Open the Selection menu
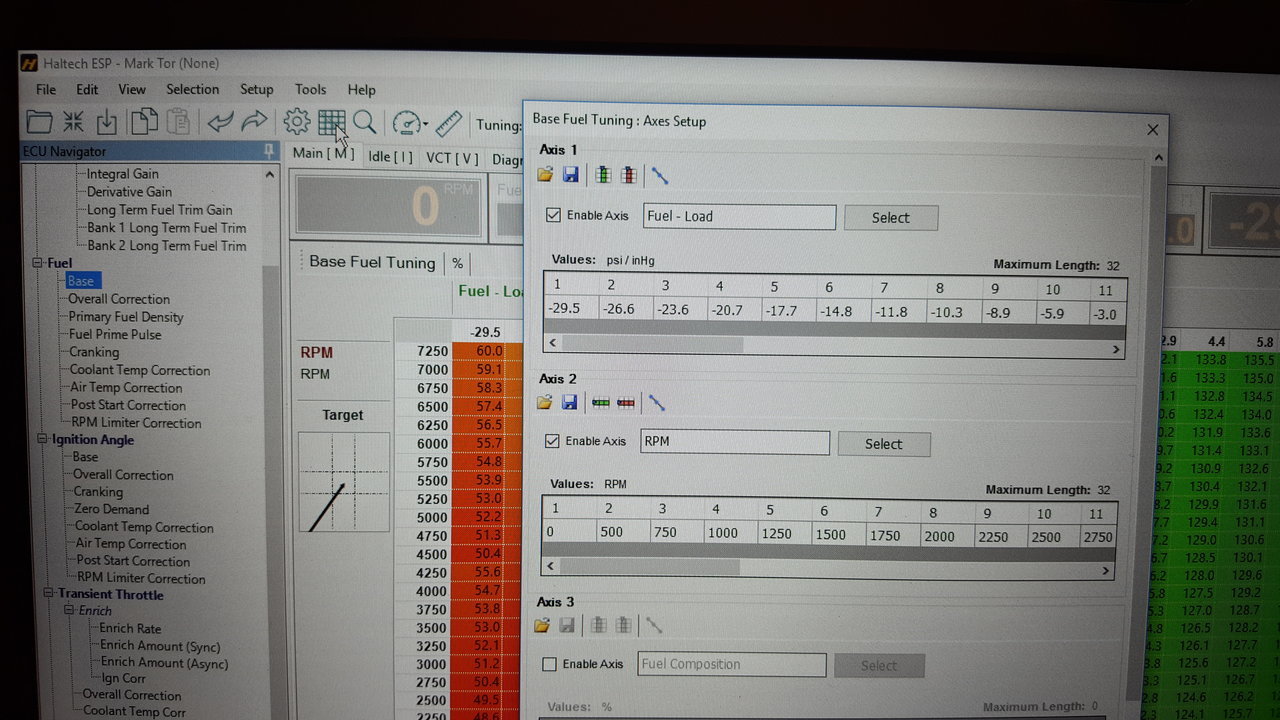 click(x=192, y=89)
